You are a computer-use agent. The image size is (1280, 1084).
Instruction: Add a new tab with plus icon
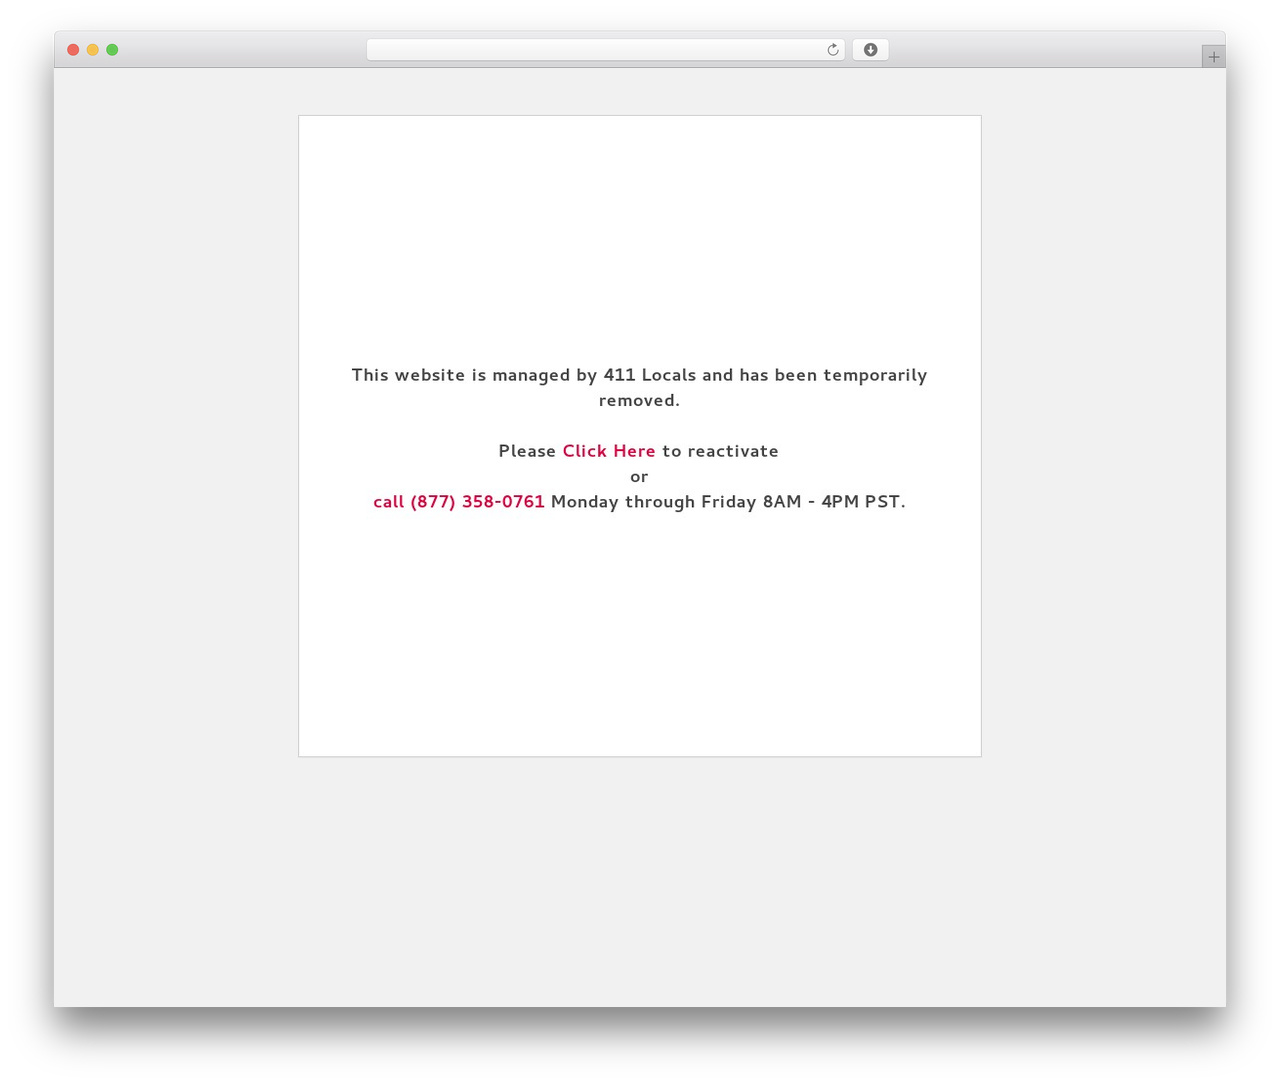(1213, 57)
